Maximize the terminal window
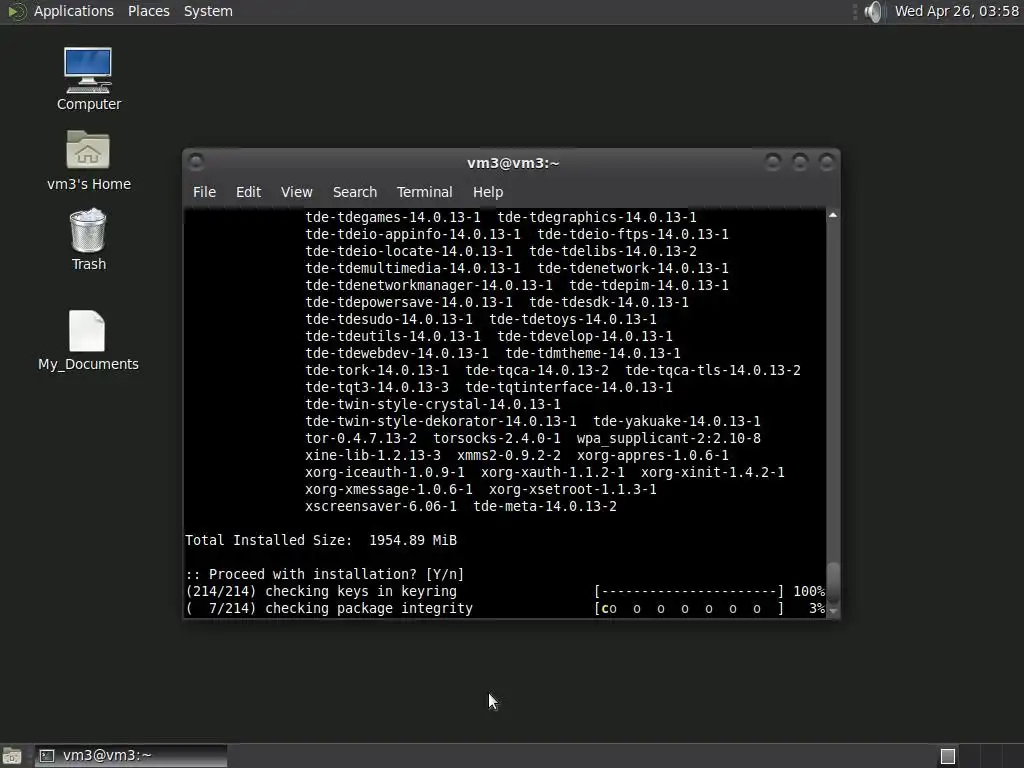 point(800,161)
